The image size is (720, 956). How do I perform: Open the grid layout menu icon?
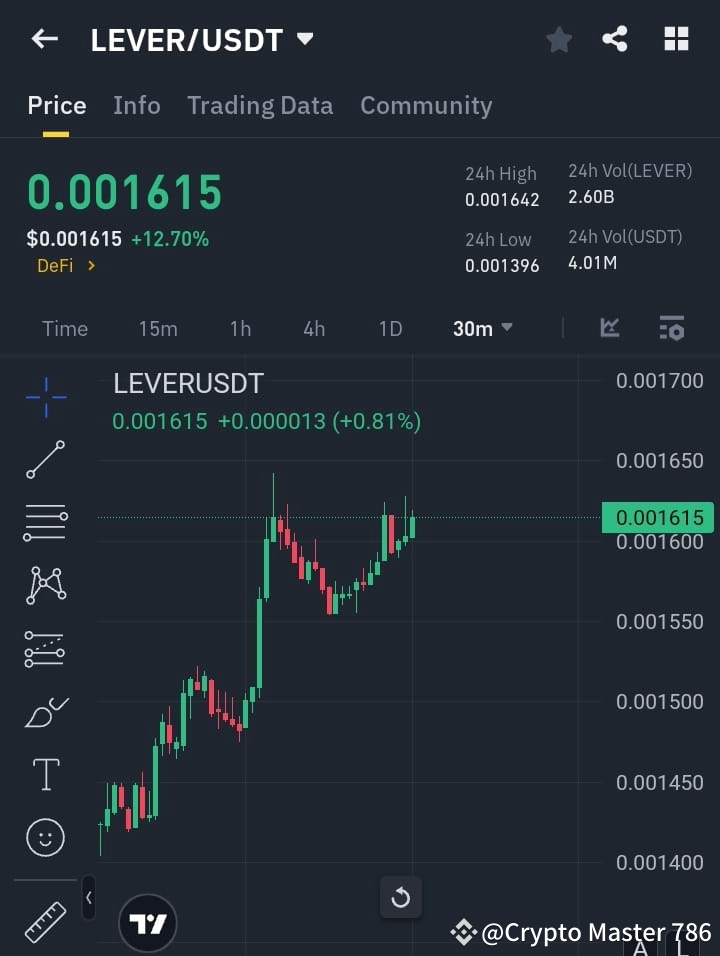tap(676, 39)
